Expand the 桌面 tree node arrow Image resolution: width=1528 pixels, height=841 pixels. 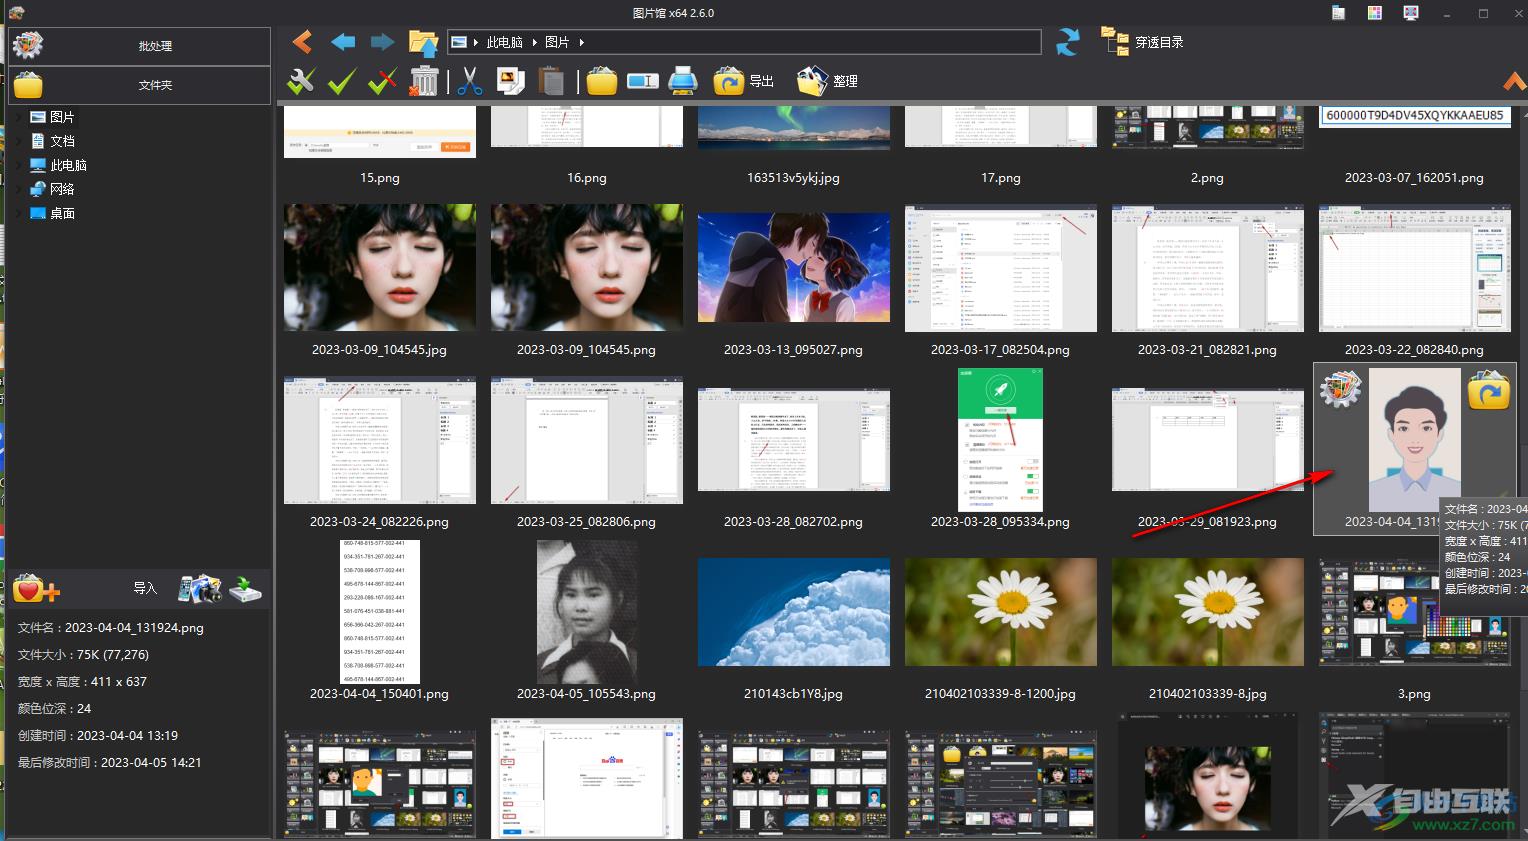tap(19, 213)
